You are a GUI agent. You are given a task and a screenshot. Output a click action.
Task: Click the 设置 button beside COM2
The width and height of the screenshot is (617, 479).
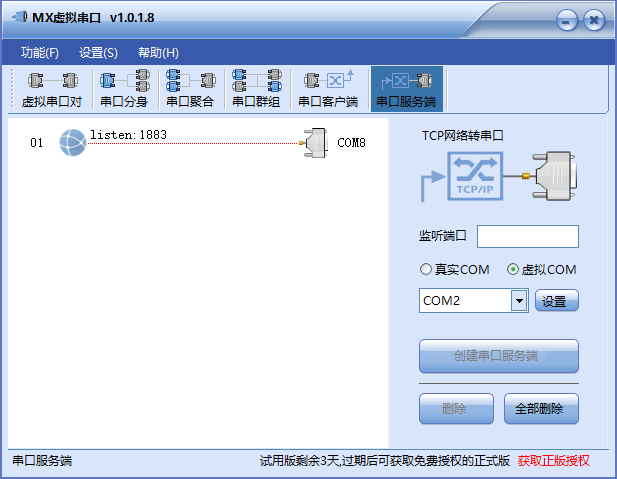[556, 301]
